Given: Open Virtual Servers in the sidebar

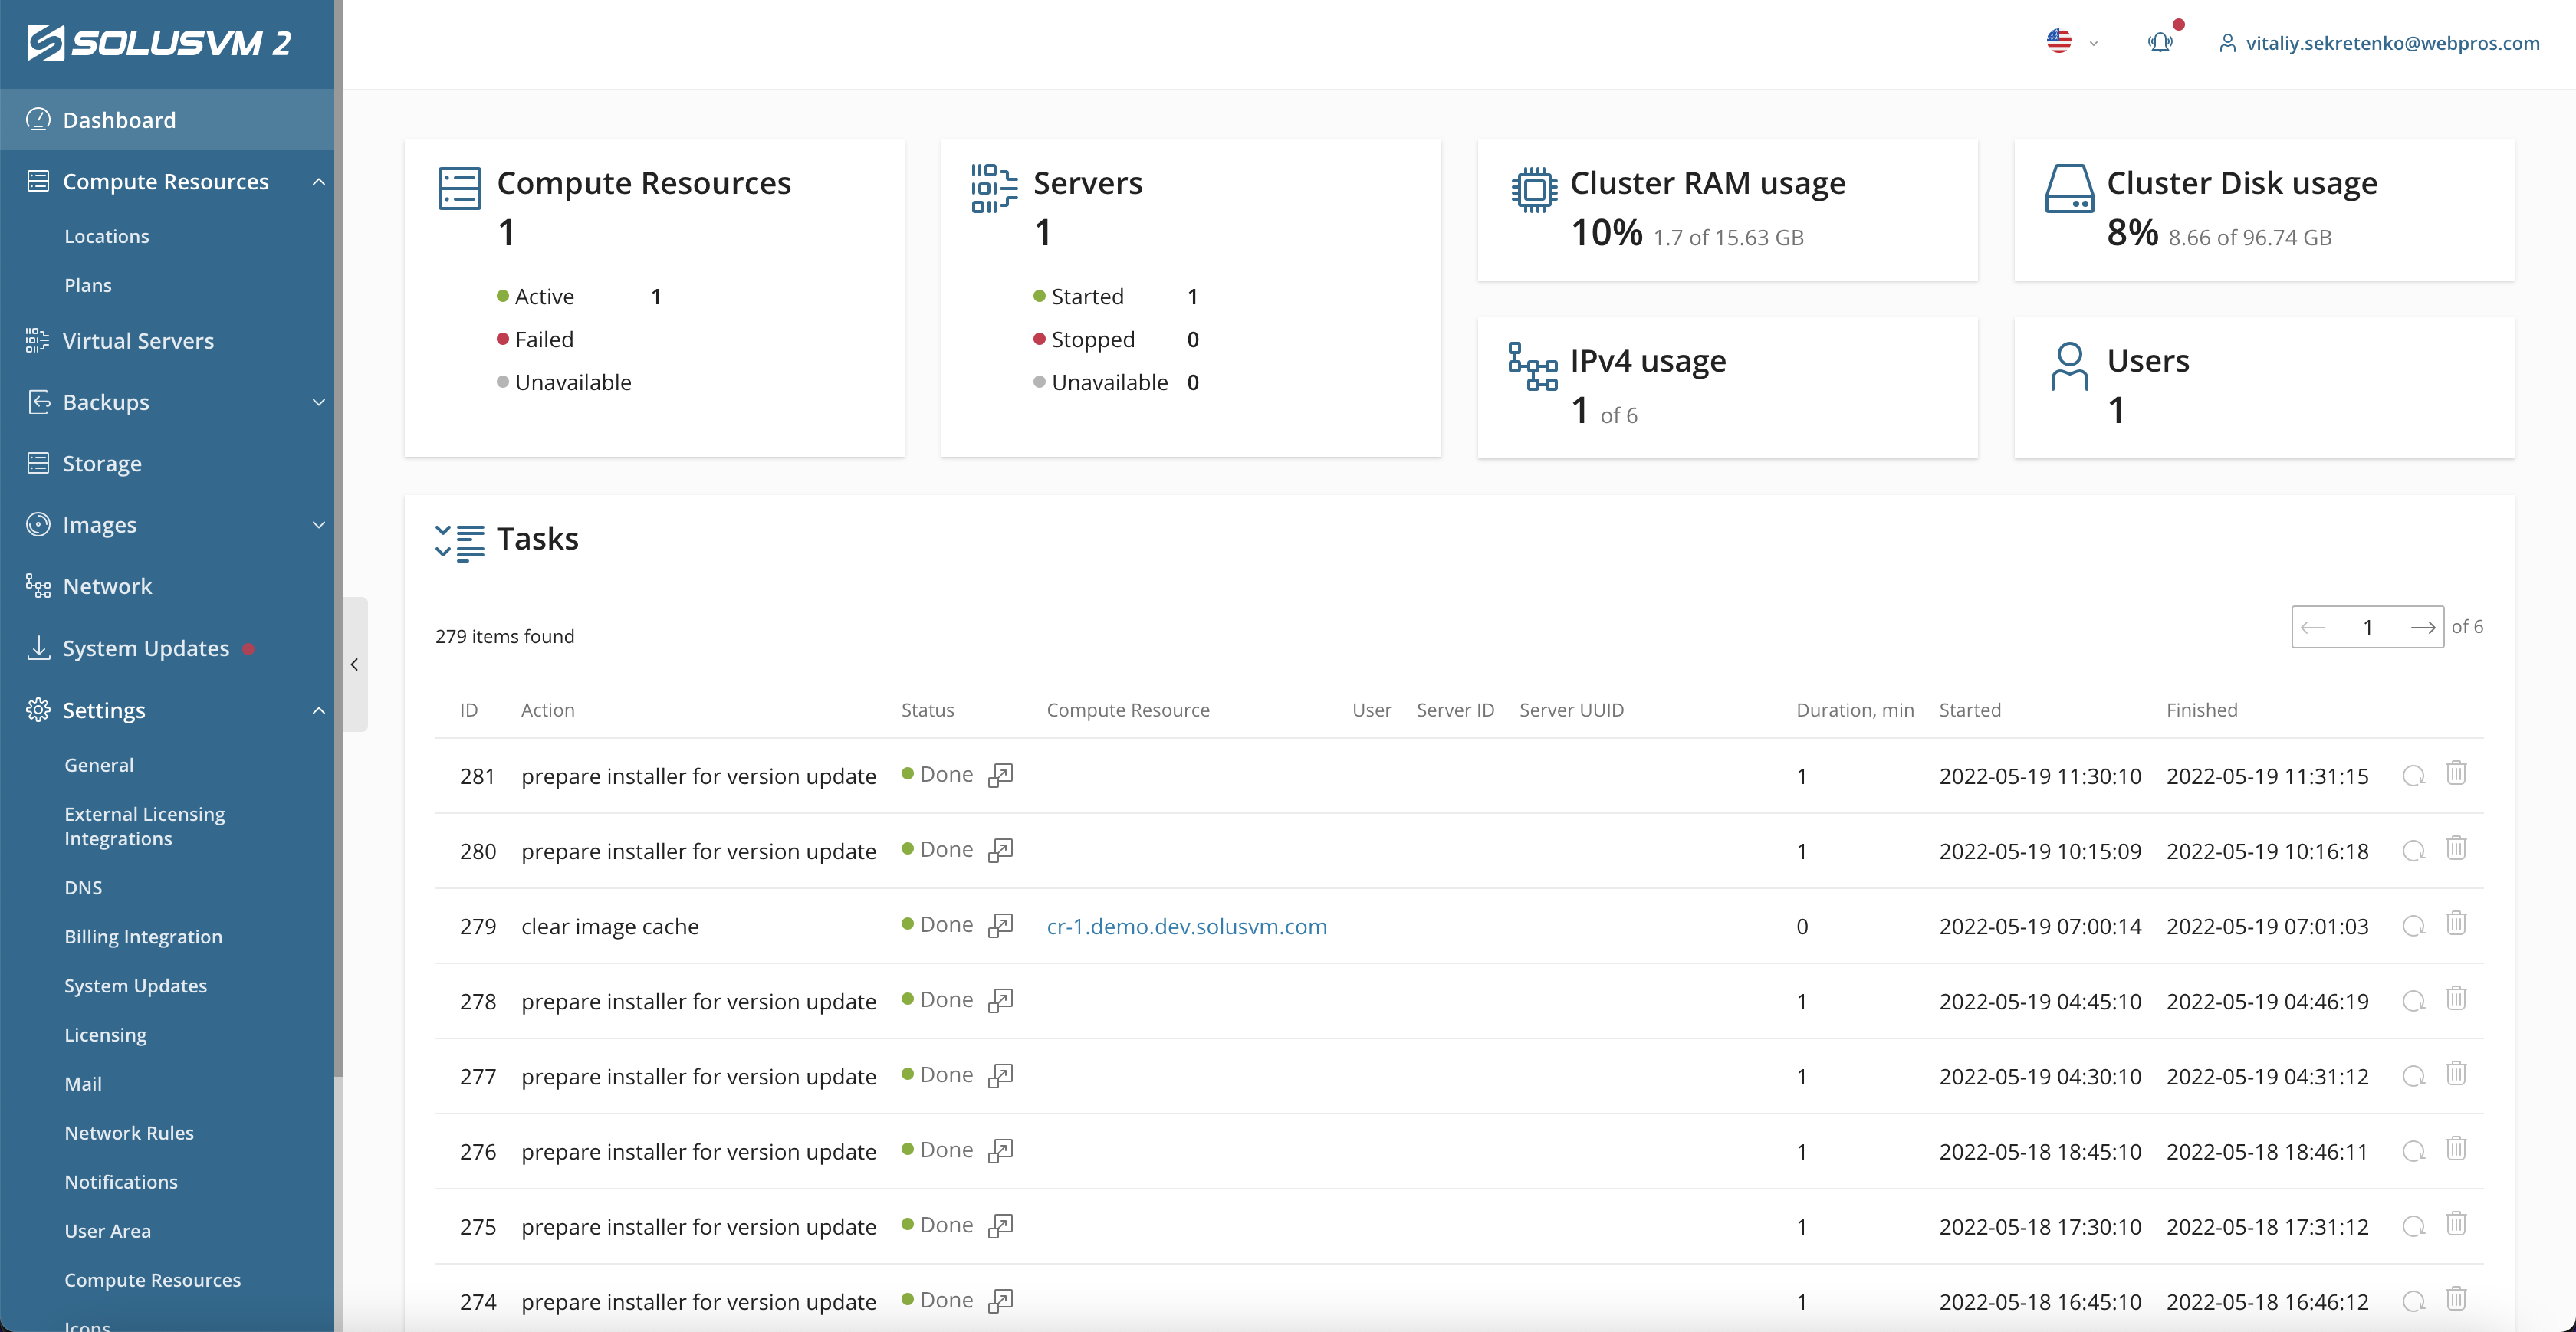Looking at the screenshot, I should click(x=138, y=341).
